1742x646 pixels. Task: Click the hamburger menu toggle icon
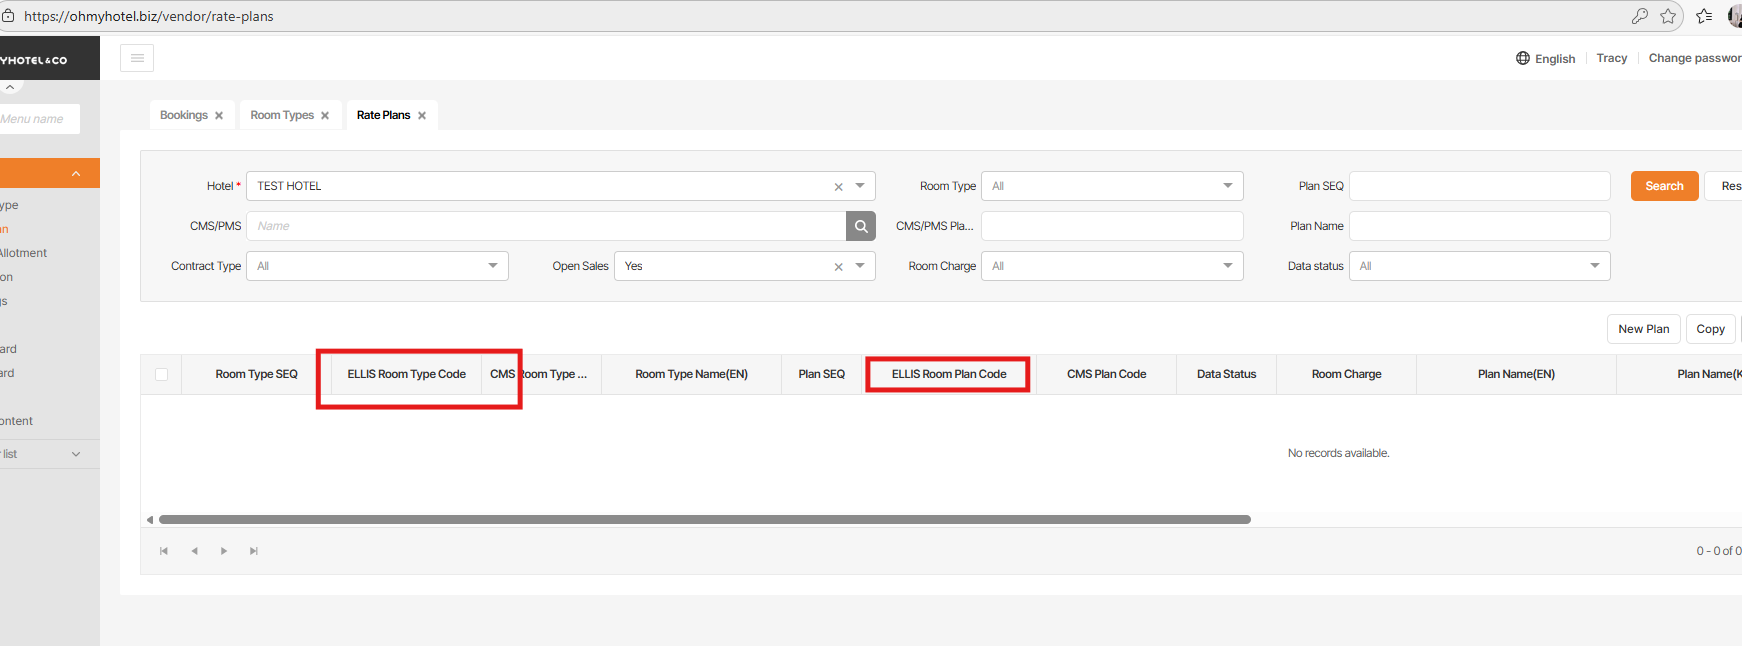click(137, 58)
